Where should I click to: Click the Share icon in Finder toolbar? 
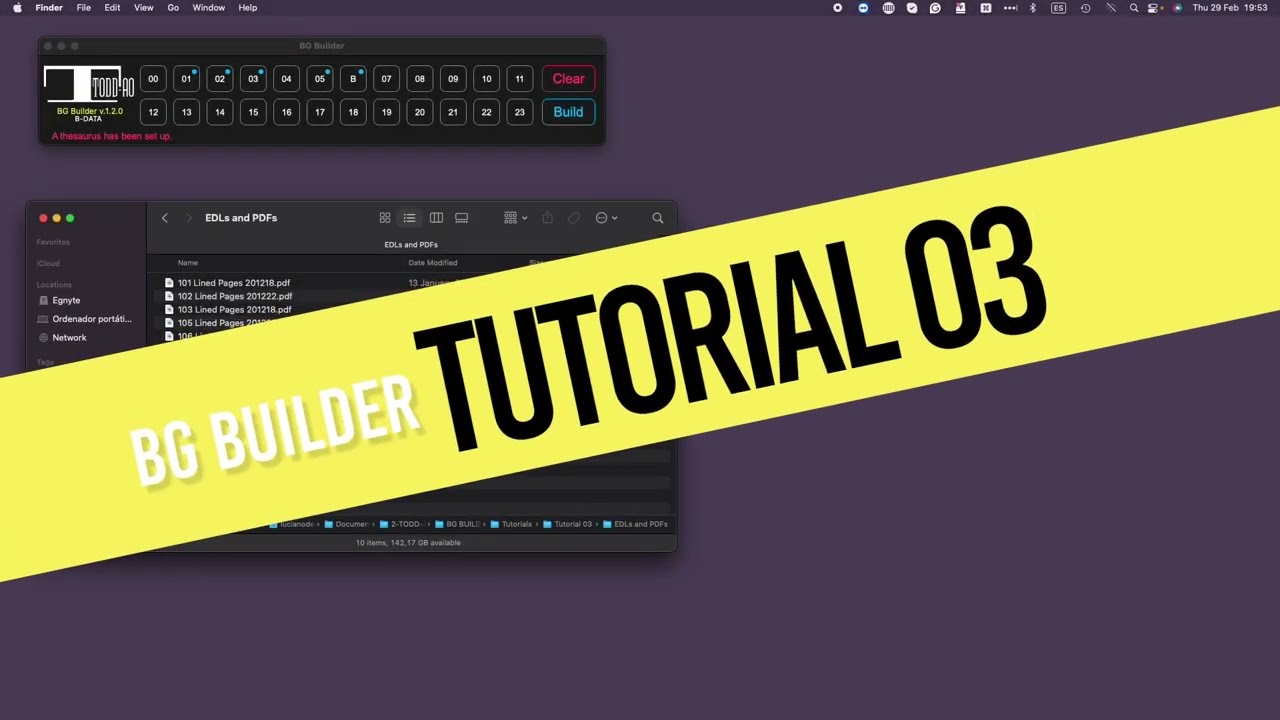(x=547, y=218)
